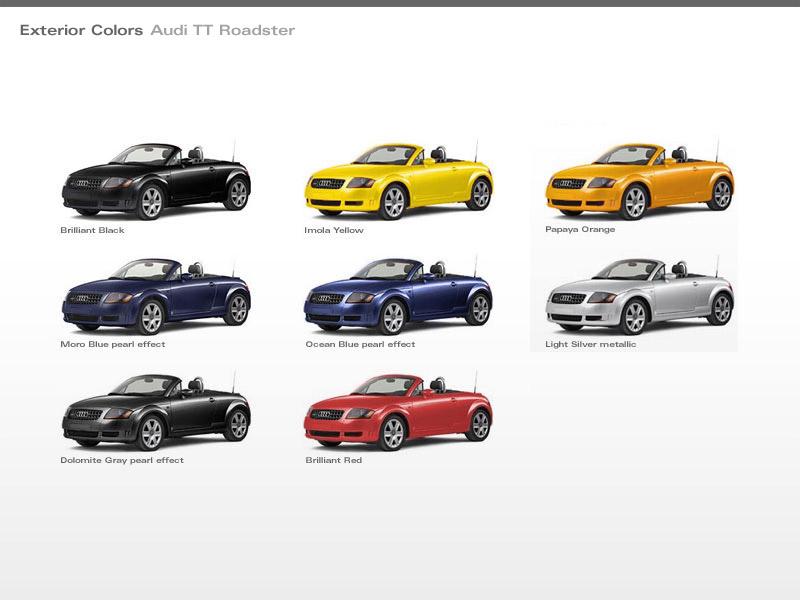Click the Brilliant Black color label
The image size is (800, 600).
coord(89,230)
